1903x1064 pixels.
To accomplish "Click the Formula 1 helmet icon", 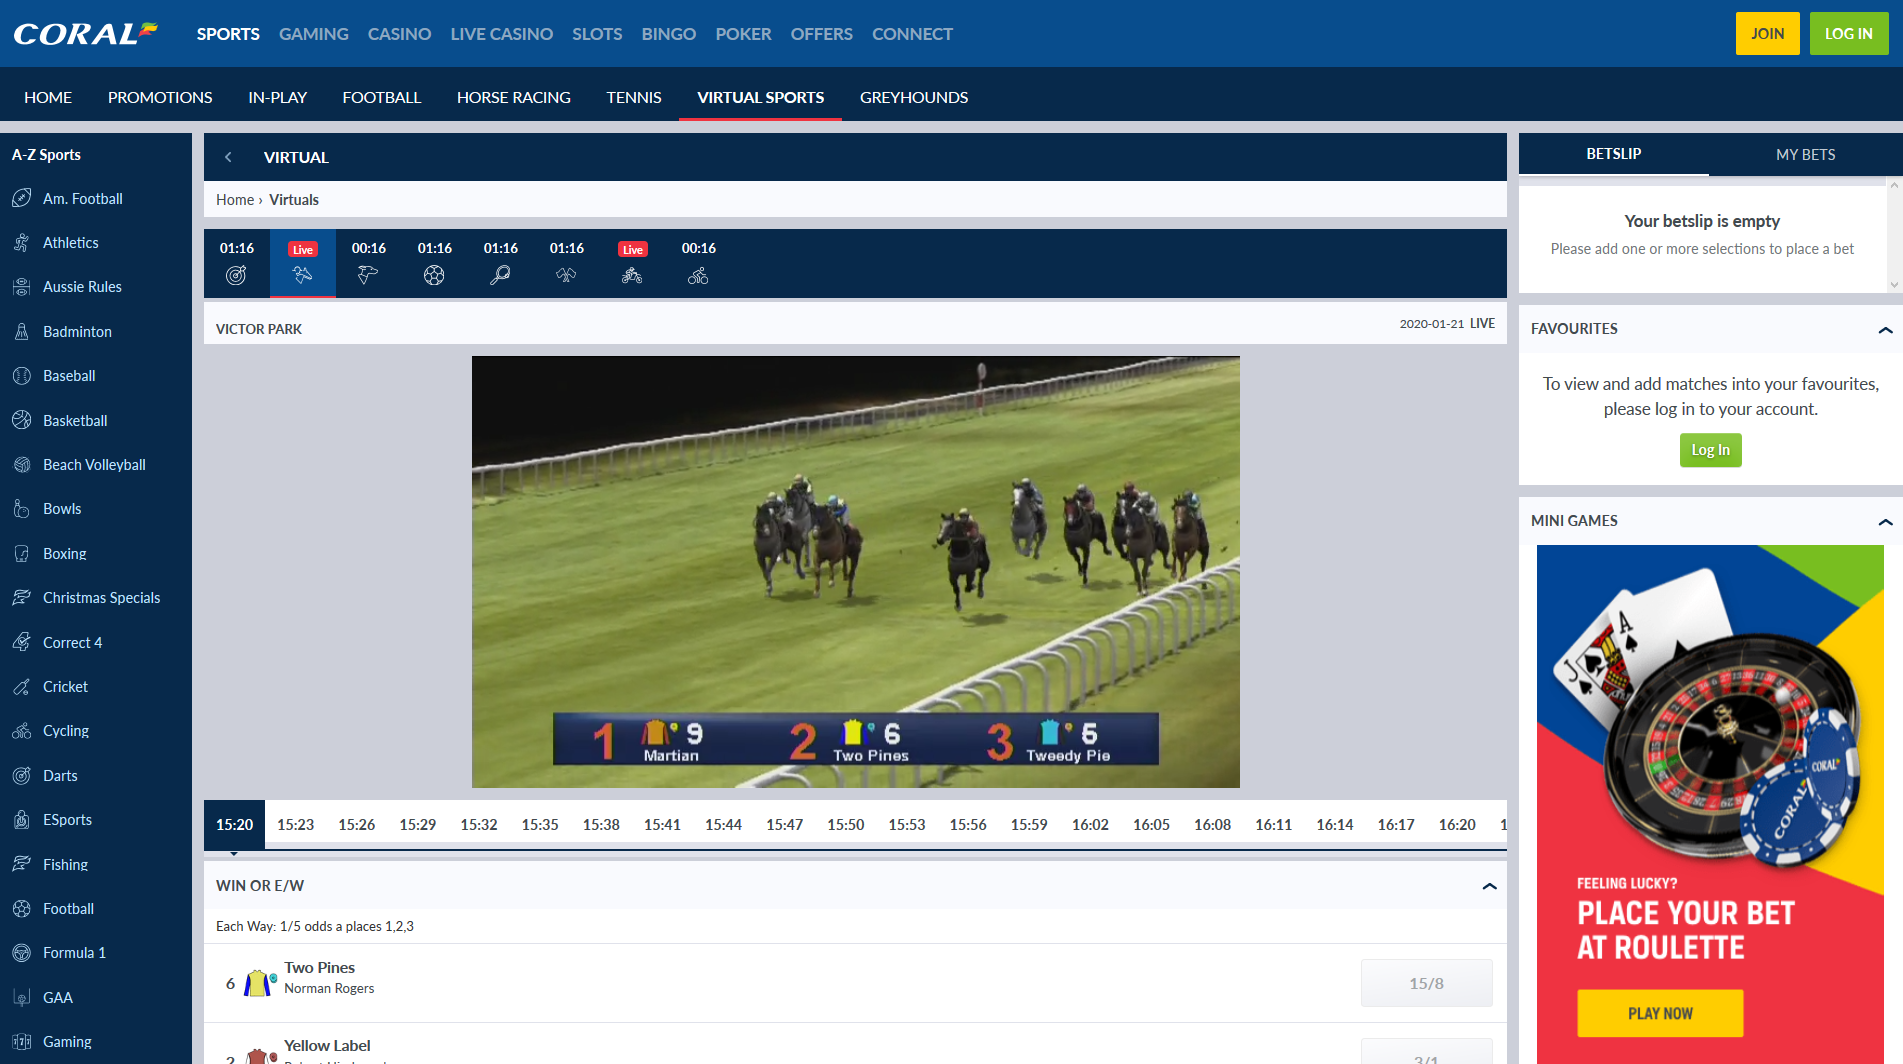I will (22, 953).
